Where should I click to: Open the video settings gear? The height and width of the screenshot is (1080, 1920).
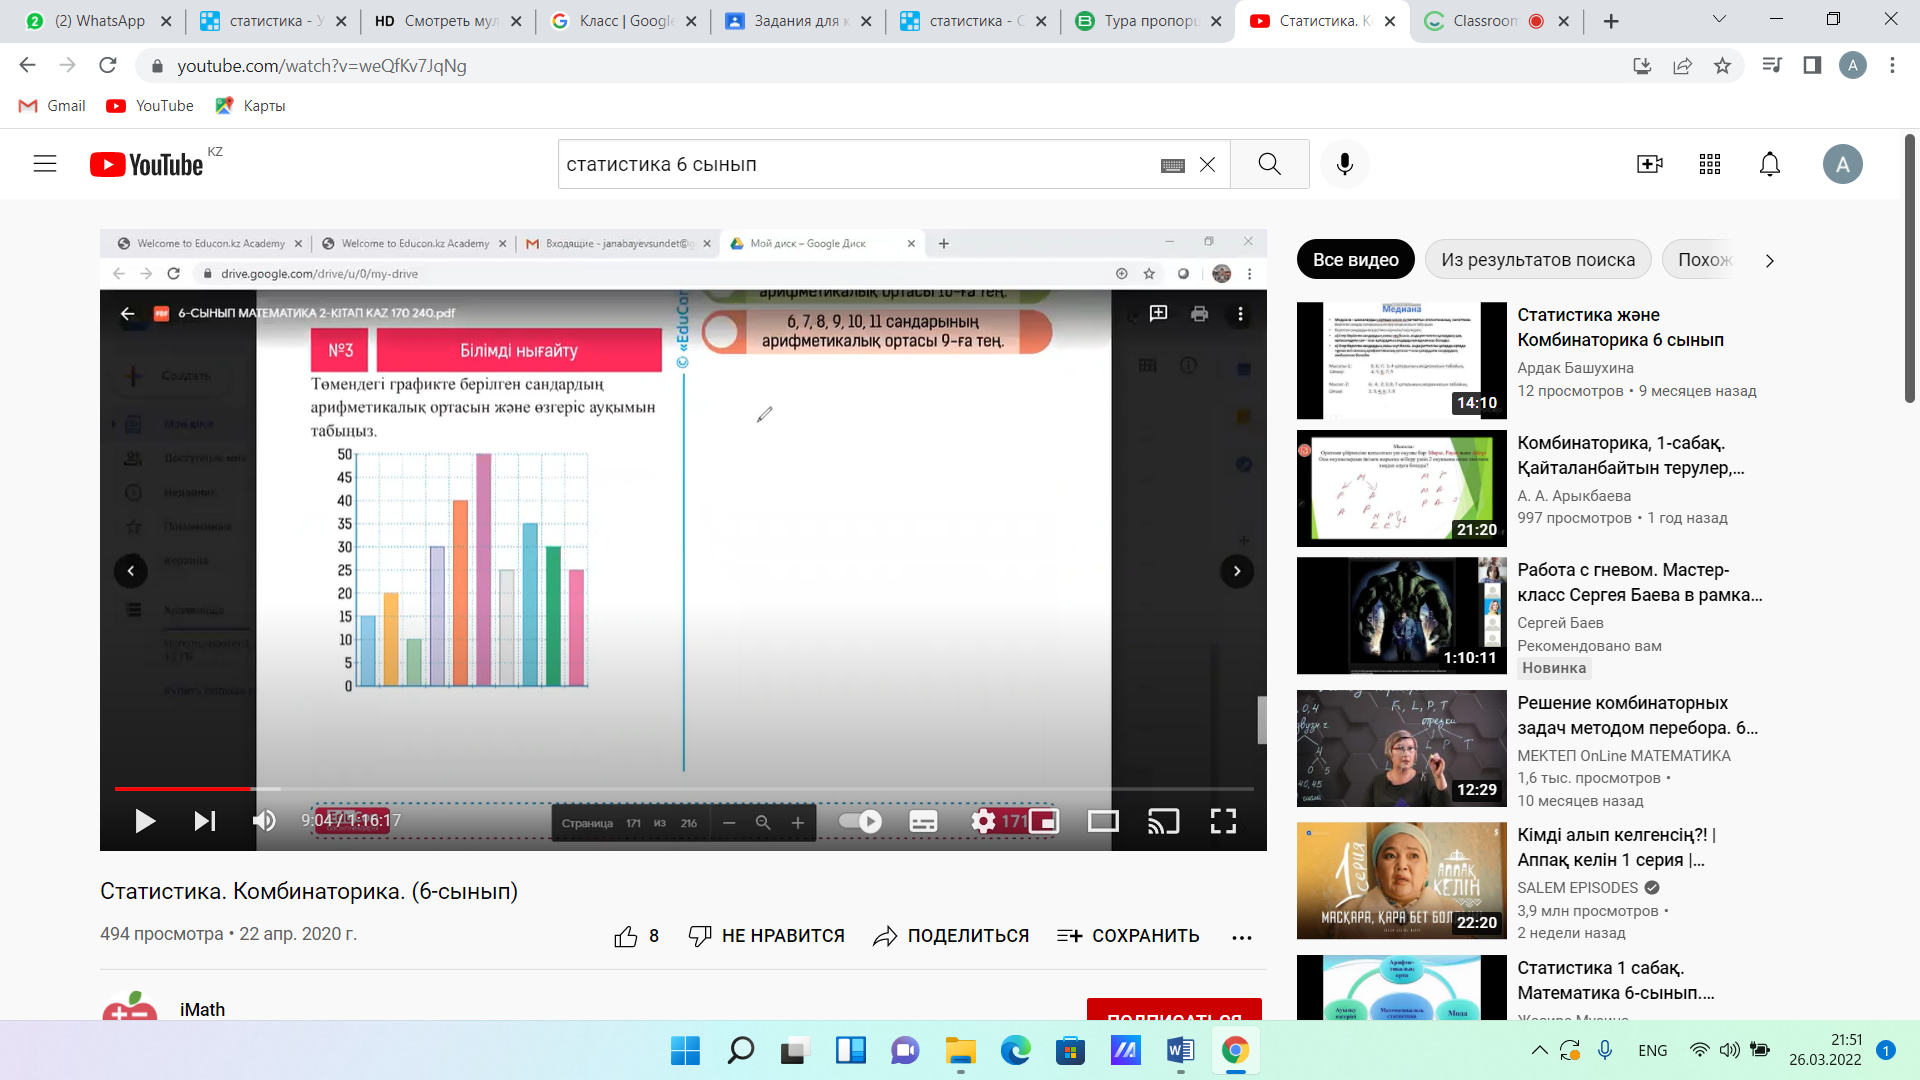(x=984, y=822)
